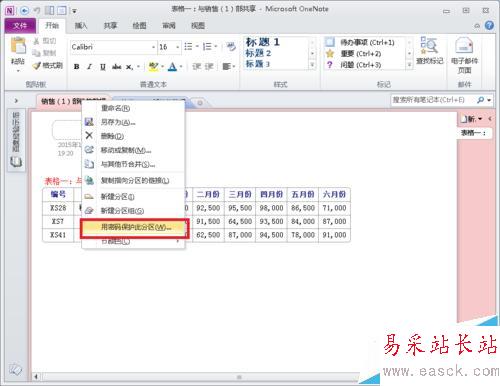
Task: Decrease indent of the paragraph
Action: pos(197,67)
